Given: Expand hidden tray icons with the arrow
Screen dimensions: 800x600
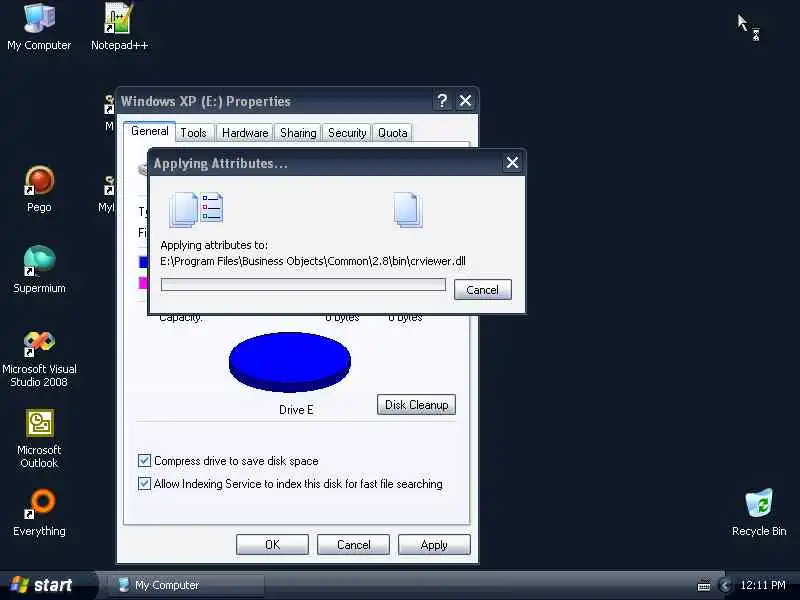Looking at the screenshot, I should coord(724,585).
